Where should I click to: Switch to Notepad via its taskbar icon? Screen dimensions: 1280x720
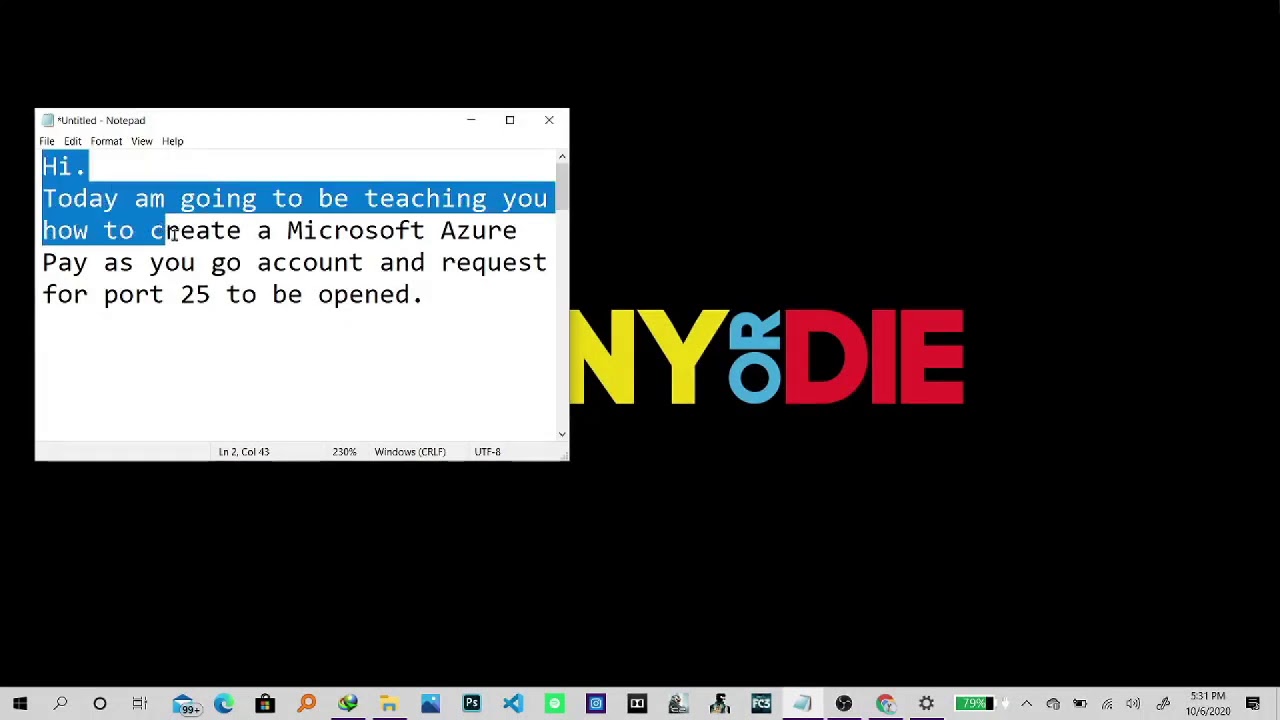(x=802, y=704)
